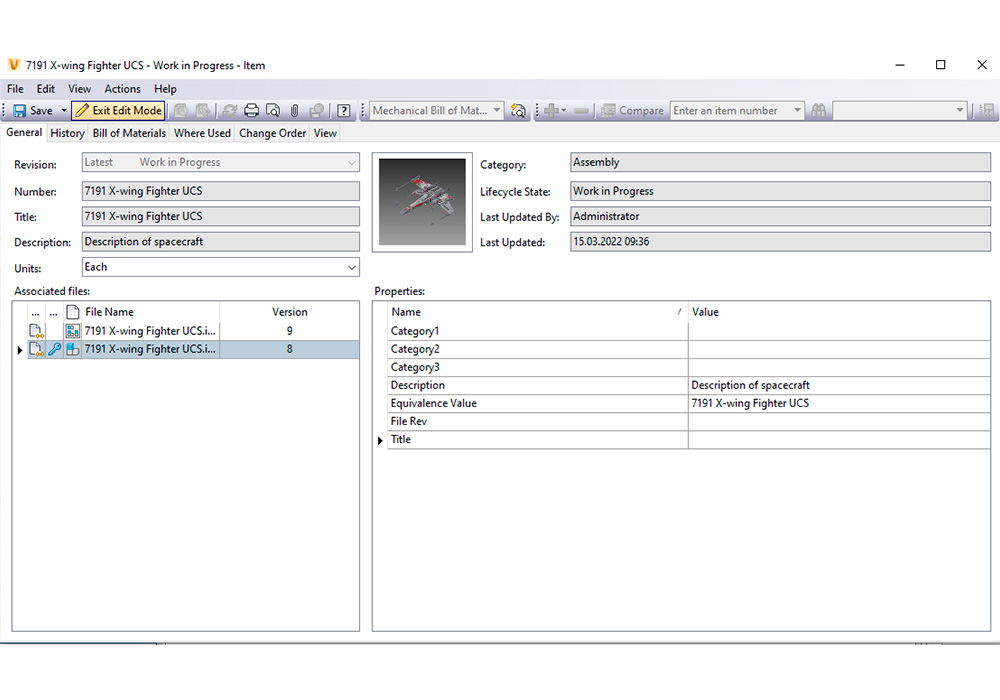Select Category1 property row
The width and height of the screenshot is (1000, 700).
pyautogui.click(x=689, y=332)
